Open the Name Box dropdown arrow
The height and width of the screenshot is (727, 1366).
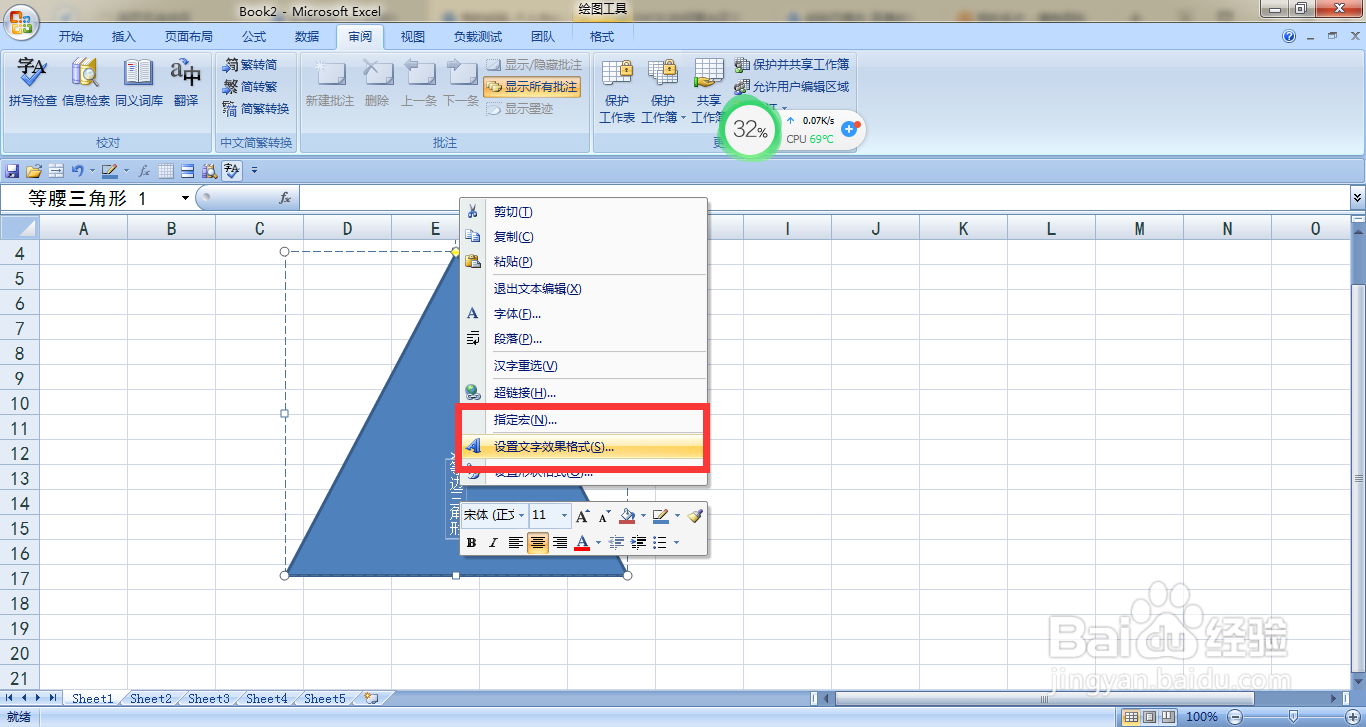(185, 198)
